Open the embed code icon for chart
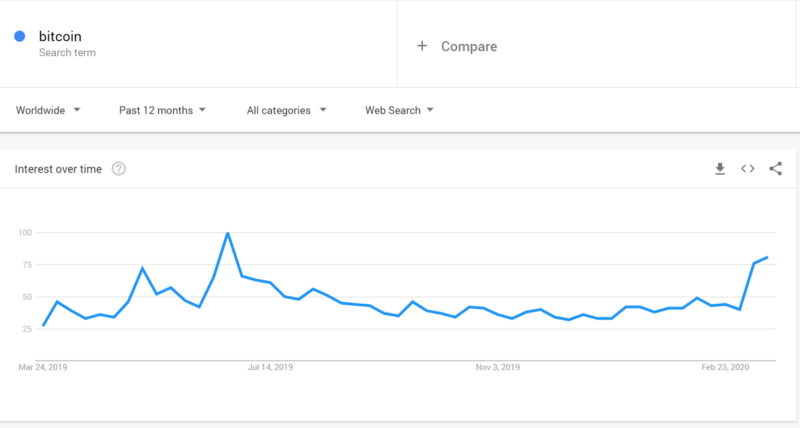This screenshot has width=800, height=428. point(748,169)
